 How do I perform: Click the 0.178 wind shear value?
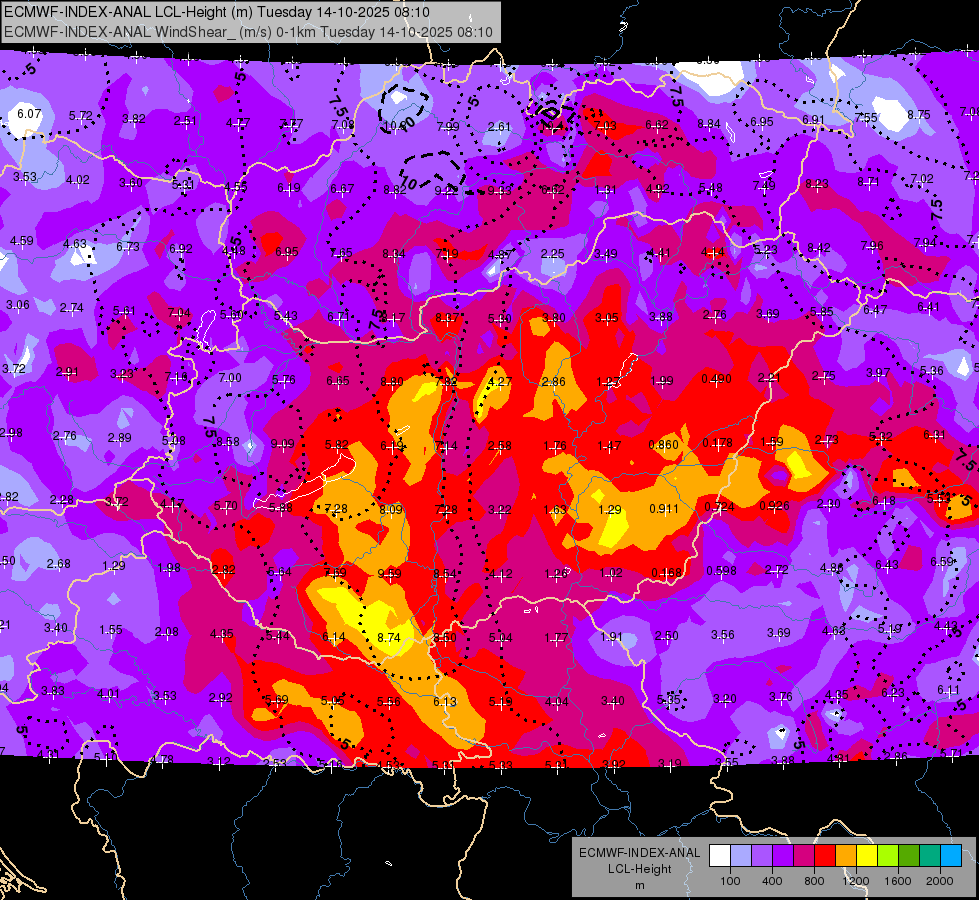pyautogui.click(x=717, y=443)
